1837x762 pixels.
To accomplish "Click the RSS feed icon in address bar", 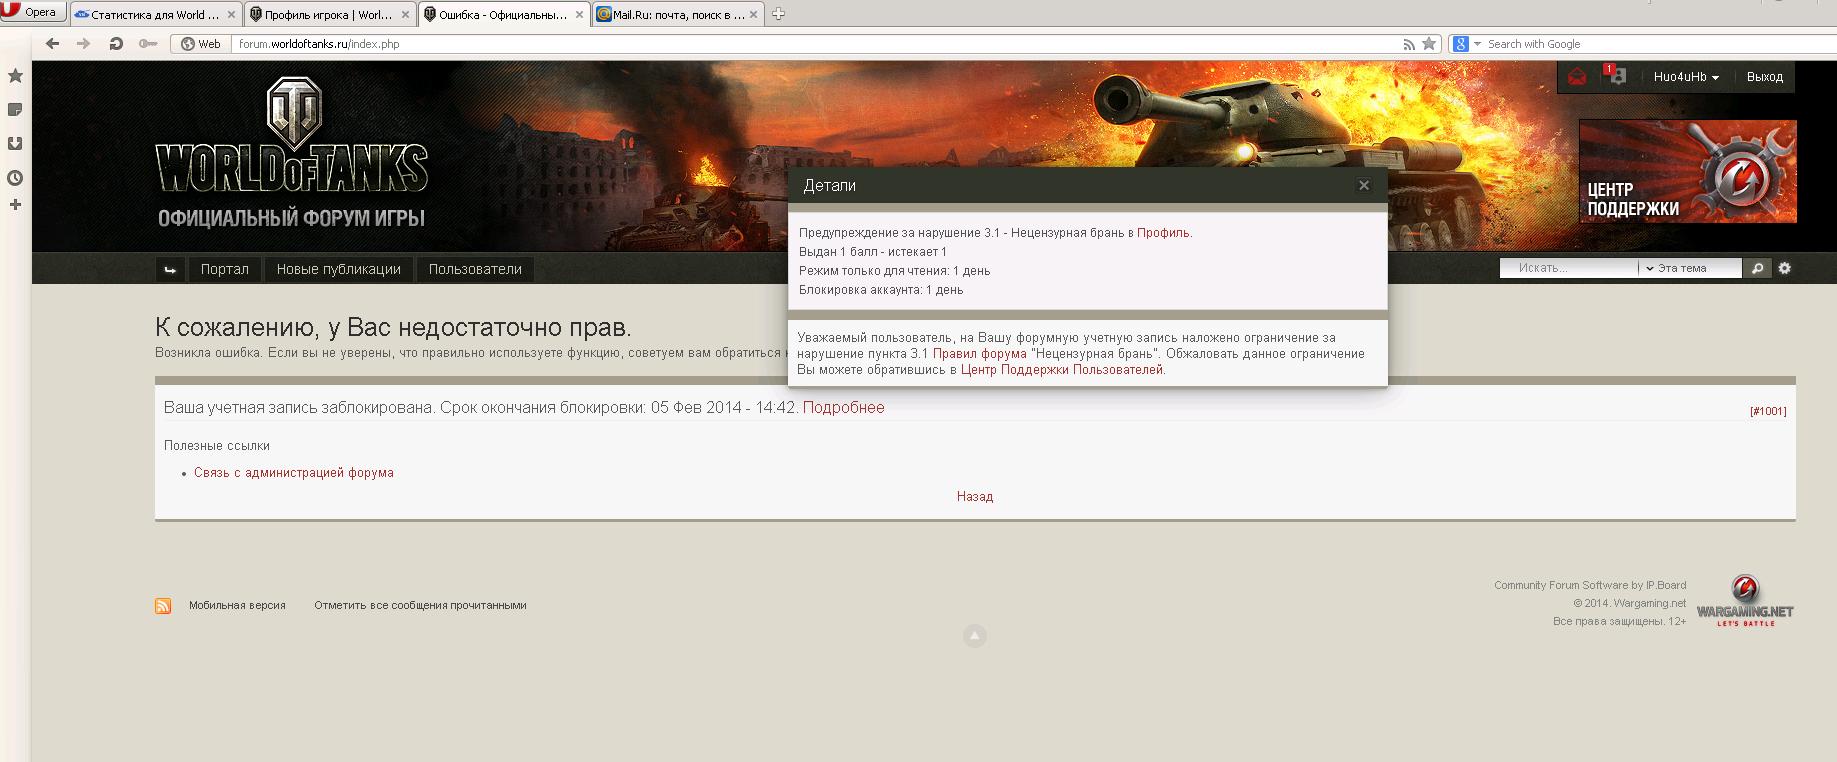I will point(1409,44).
